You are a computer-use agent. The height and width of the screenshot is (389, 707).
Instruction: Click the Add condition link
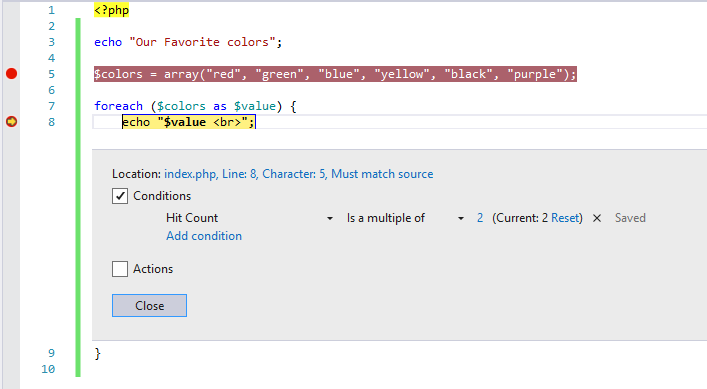click(204, 236)
